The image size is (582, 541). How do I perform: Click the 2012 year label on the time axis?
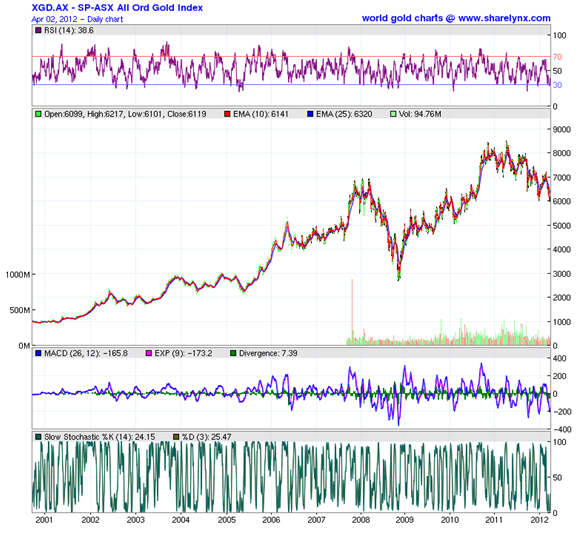539,520
